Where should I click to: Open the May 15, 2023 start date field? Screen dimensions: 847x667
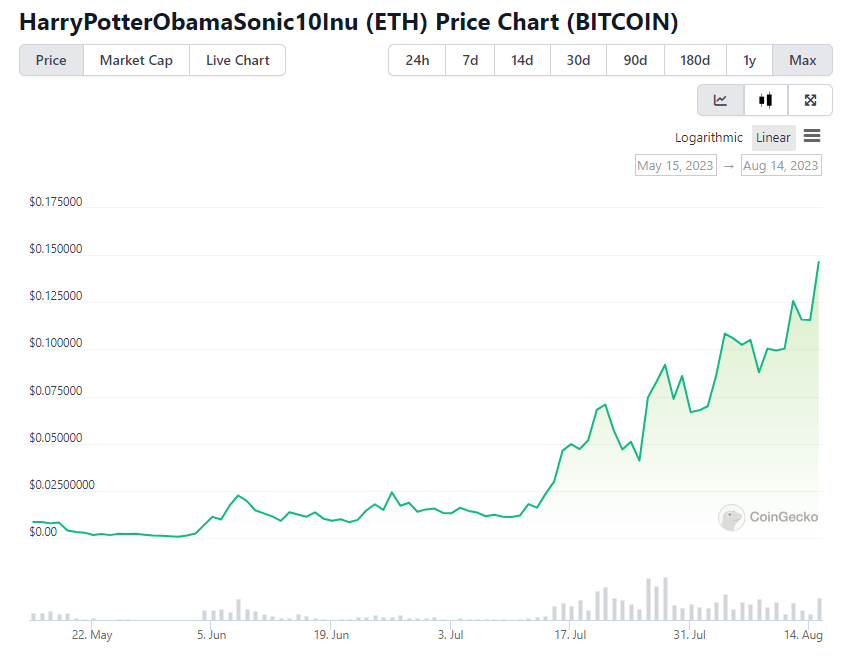coord(676,165)
